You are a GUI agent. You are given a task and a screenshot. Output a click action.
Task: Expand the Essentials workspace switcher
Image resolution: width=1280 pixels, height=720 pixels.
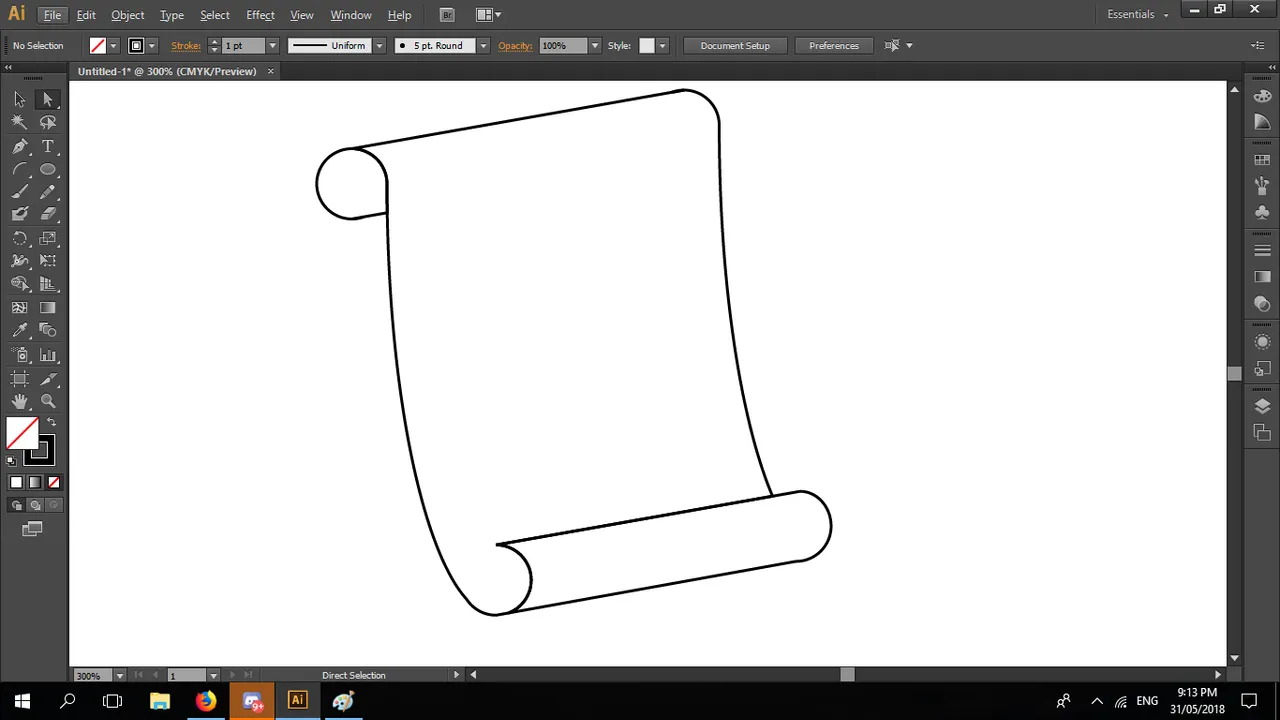(1138, 15)
